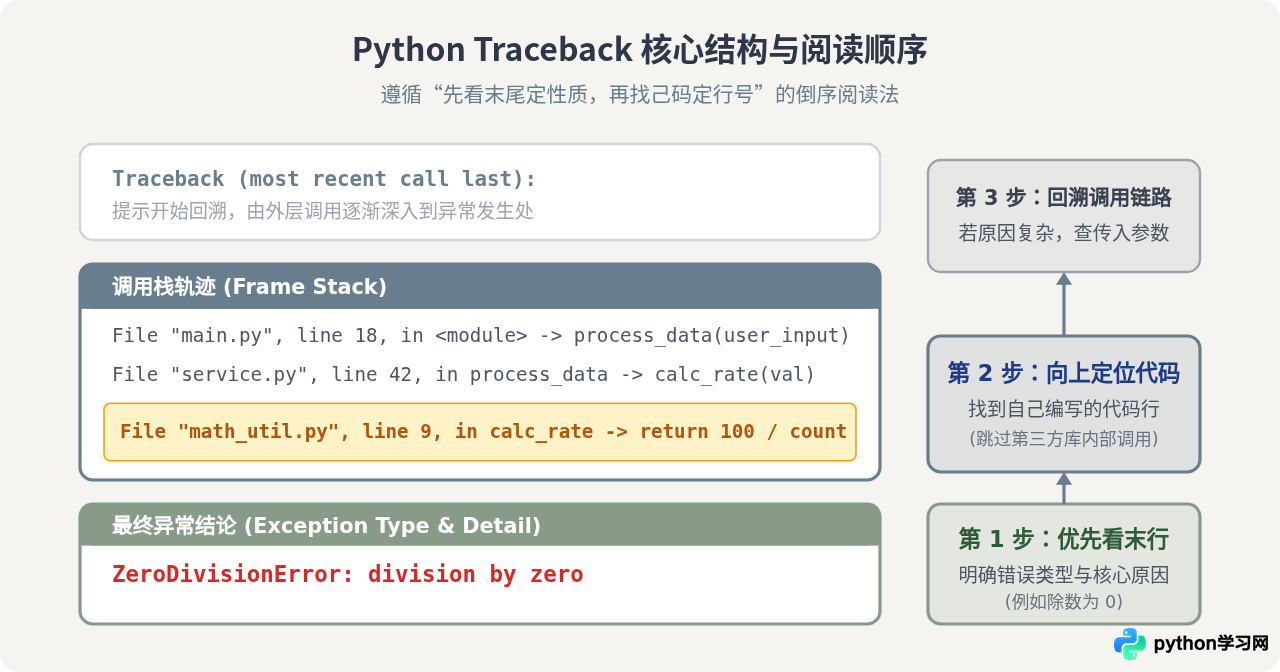Image resolution: width=1280 pixels, height=672 pixels.
Task: Click the File "service.py", line 42 row
Action: point(463,375)
